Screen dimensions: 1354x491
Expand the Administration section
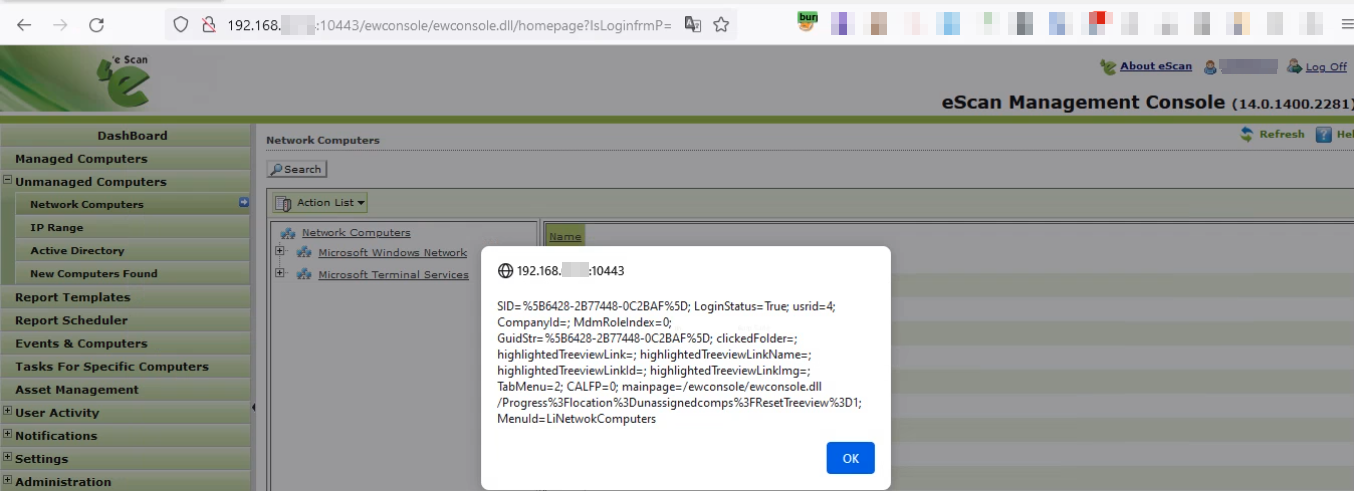click(x=7, y=480)
